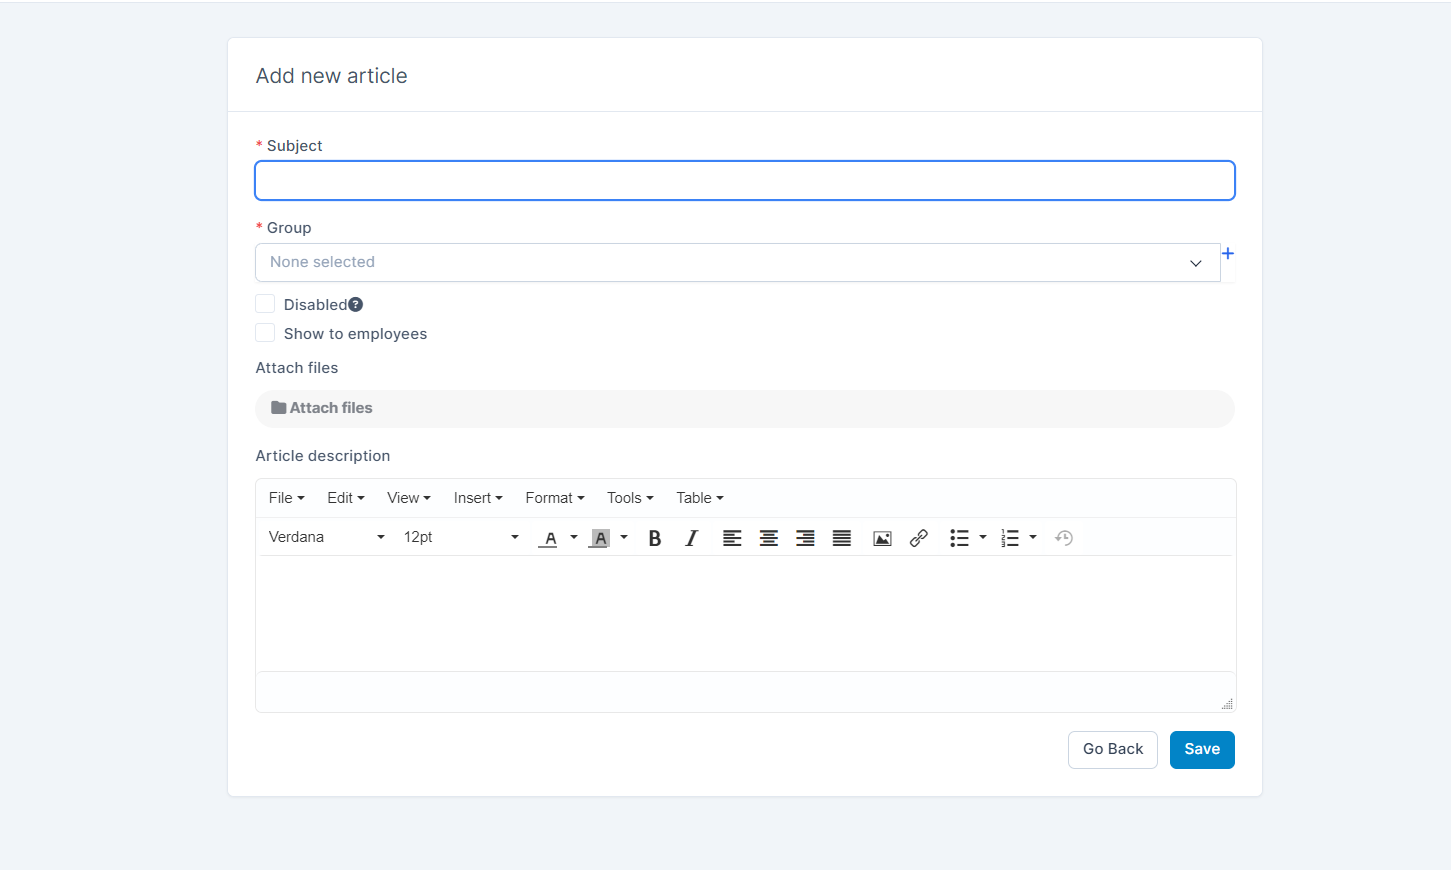Center align the article text
1451x870 pixels.
[769, 538]
